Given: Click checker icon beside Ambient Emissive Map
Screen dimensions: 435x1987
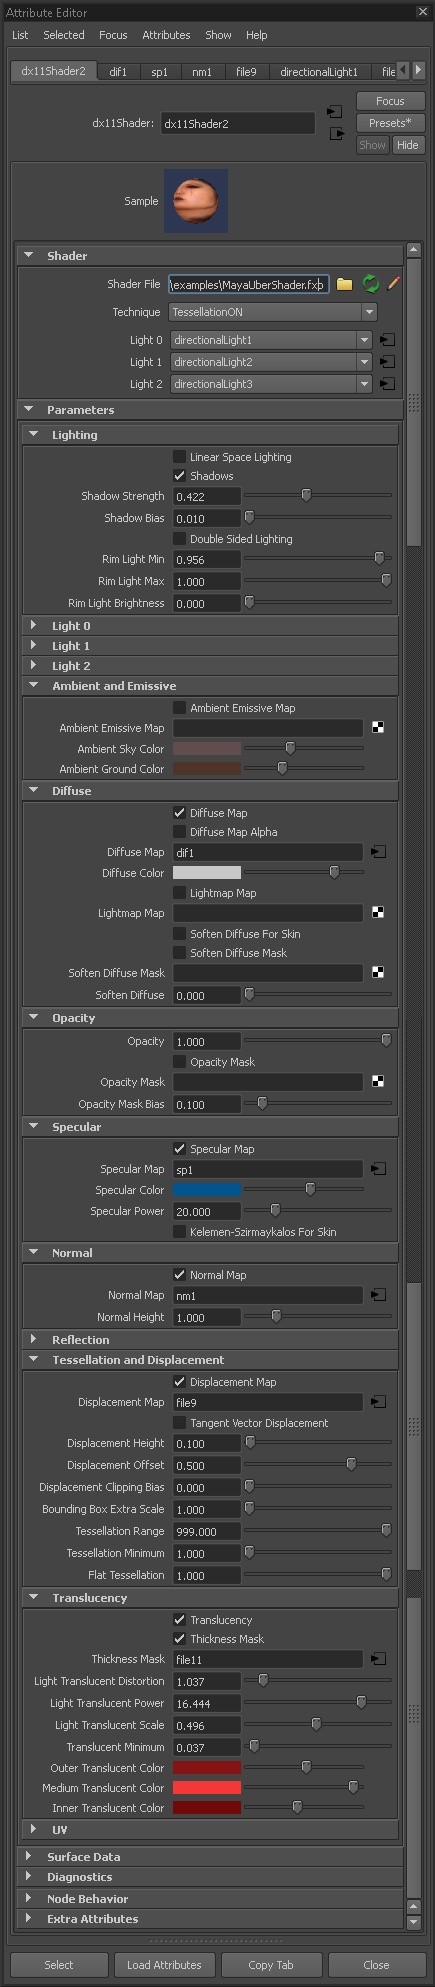Looking at the screenshot, I should point(378,727).
